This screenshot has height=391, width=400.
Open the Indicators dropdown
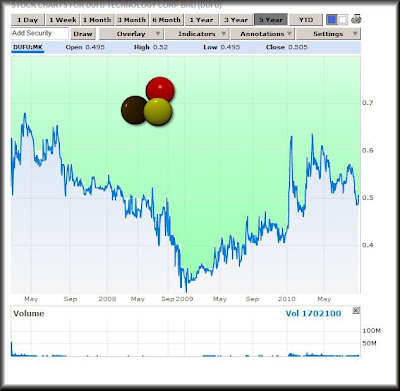[x=197, y=34]
